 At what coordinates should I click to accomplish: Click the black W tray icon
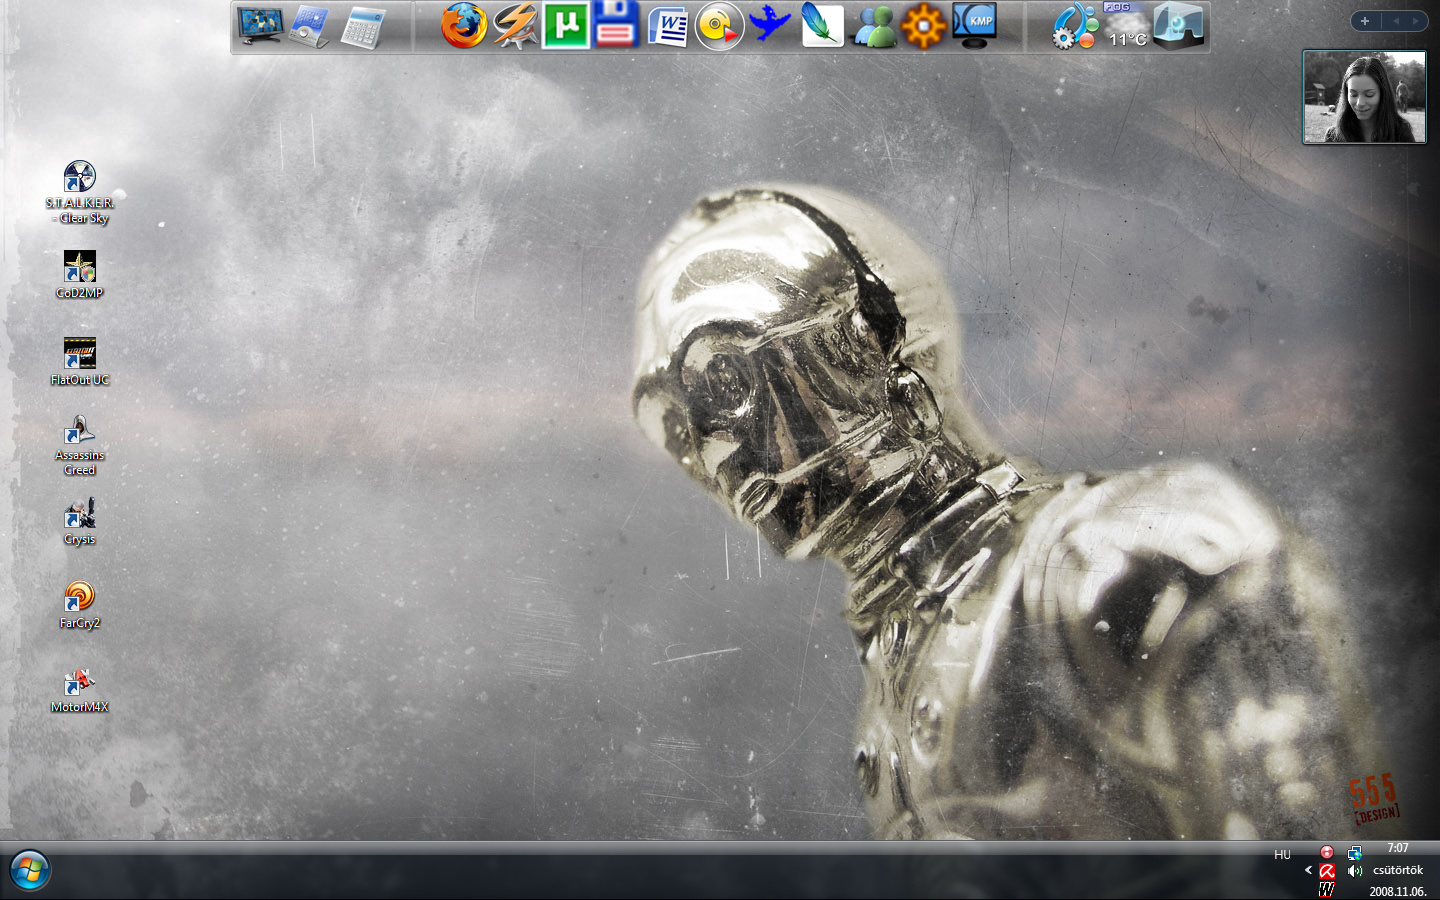1327,889
